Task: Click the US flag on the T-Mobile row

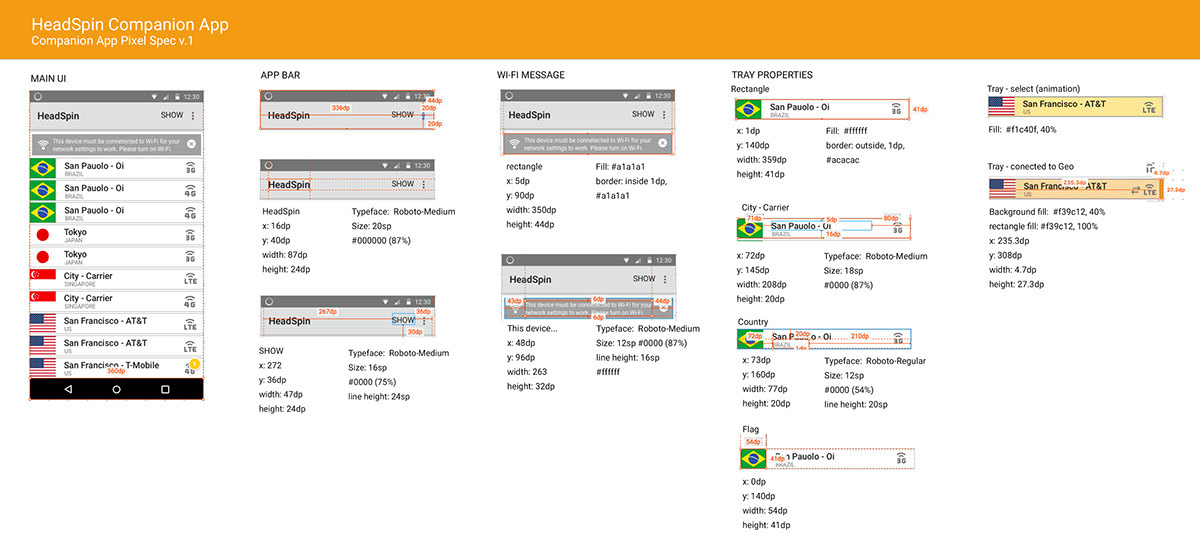Action: [x=43, y=368]
